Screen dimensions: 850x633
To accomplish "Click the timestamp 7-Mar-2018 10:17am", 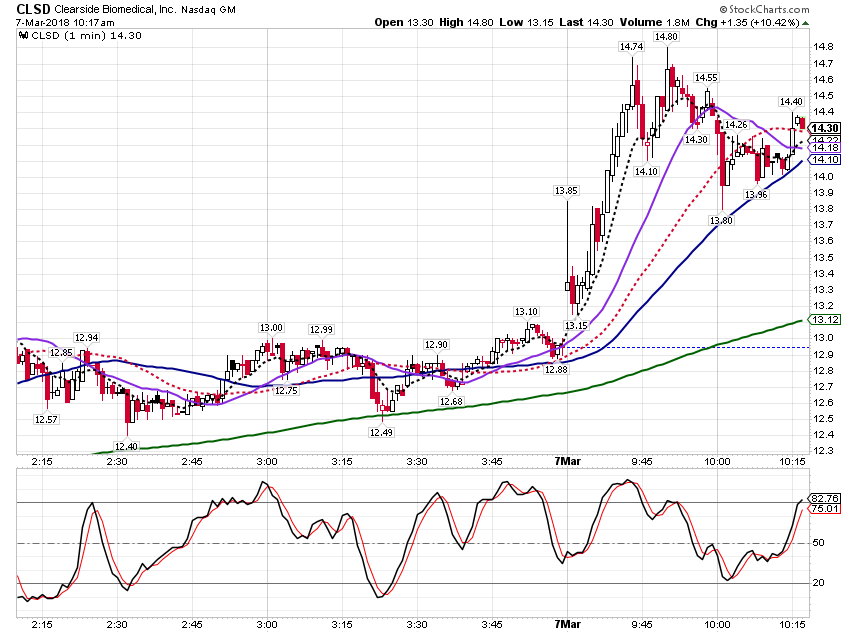I will [65, 22].
